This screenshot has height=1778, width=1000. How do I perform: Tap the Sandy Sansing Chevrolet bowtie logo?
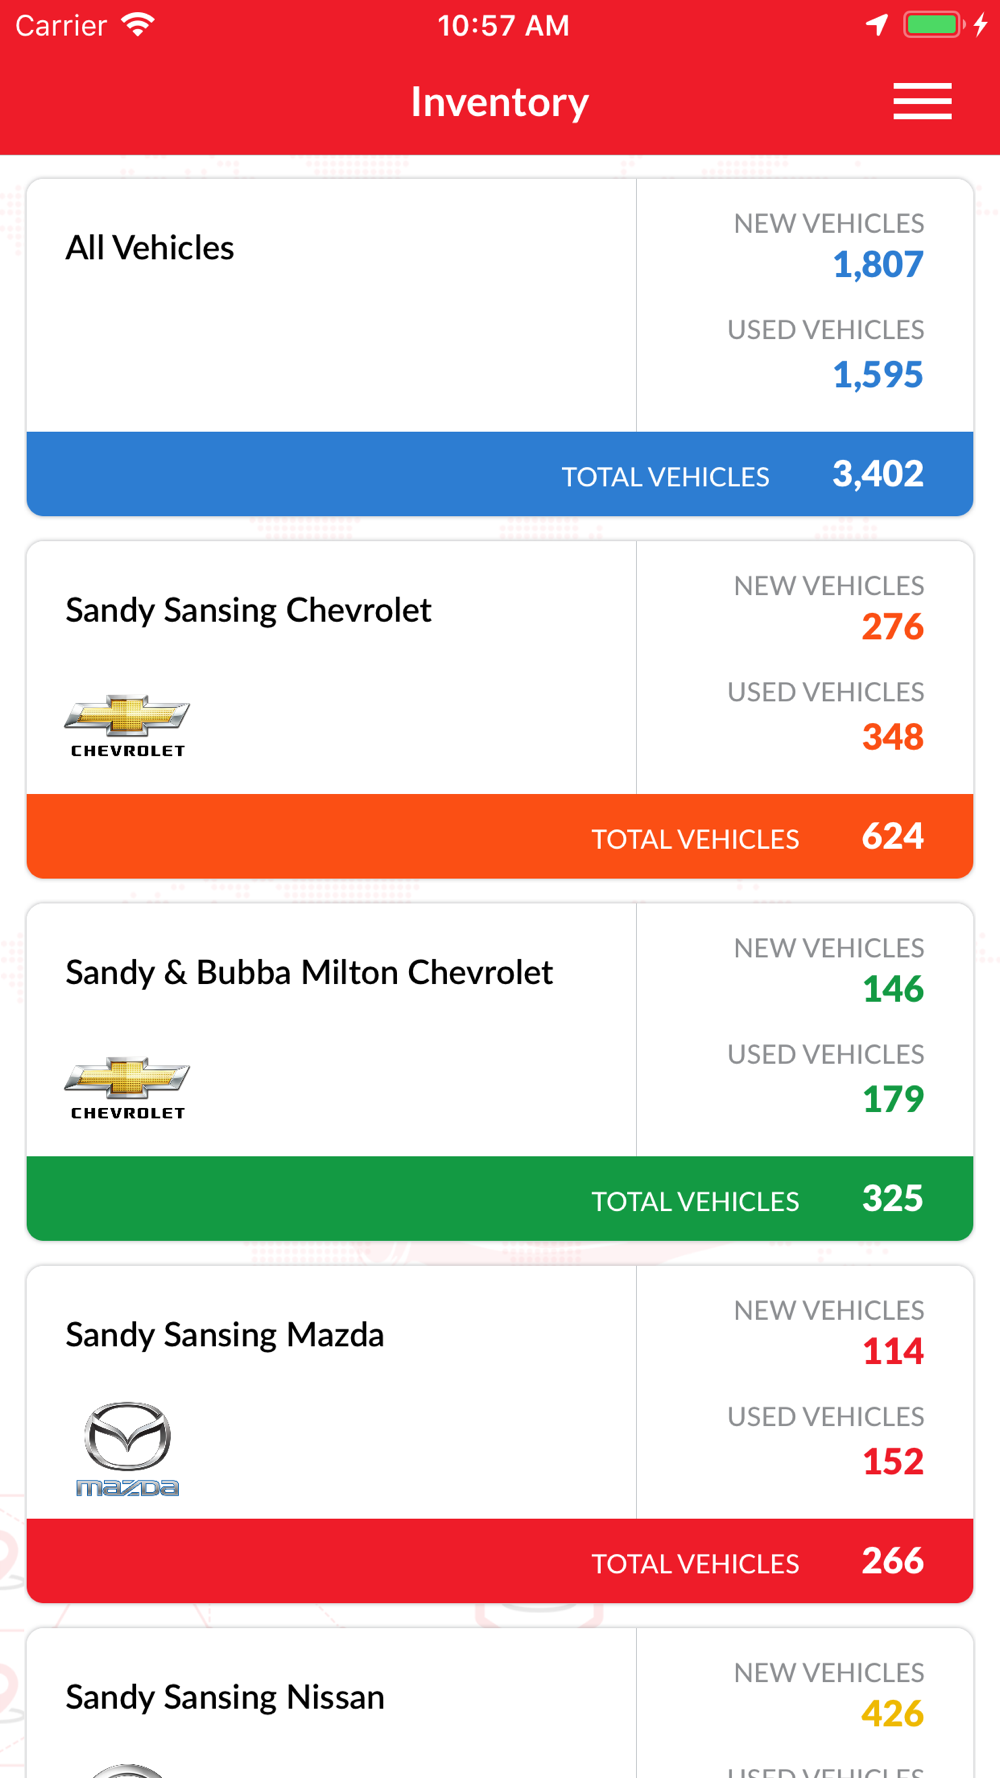pyautogui.click(x=127, y=726)
